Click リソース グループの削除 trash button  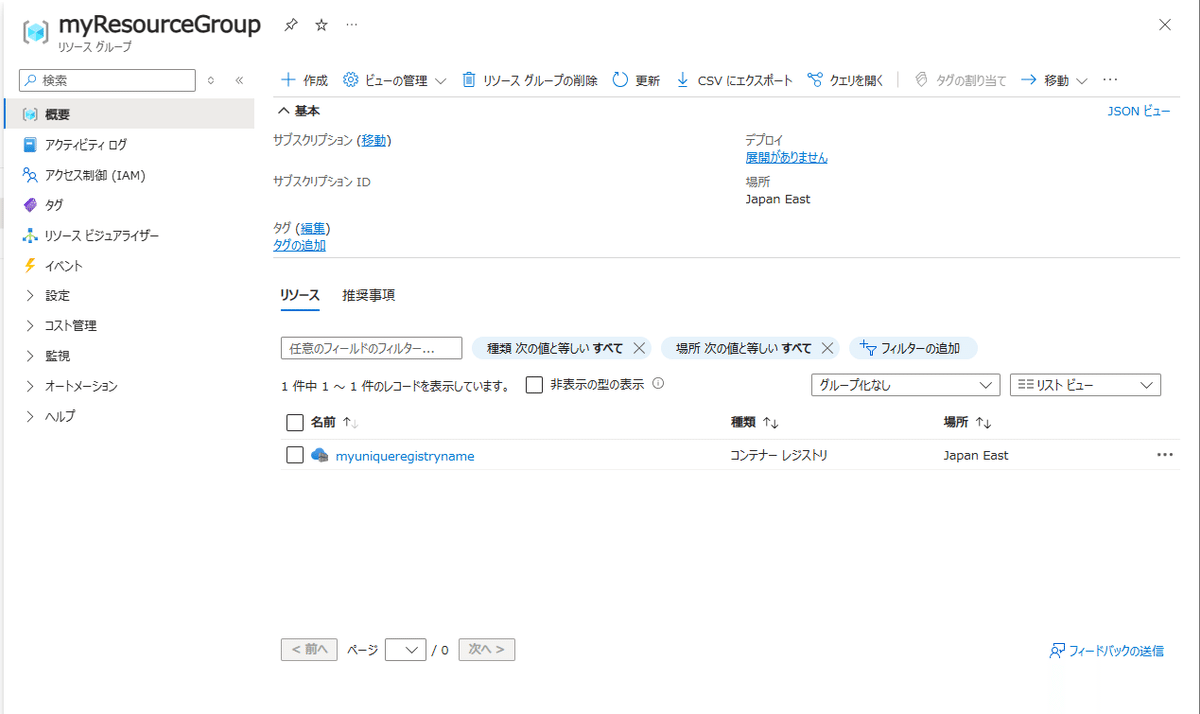529,80
